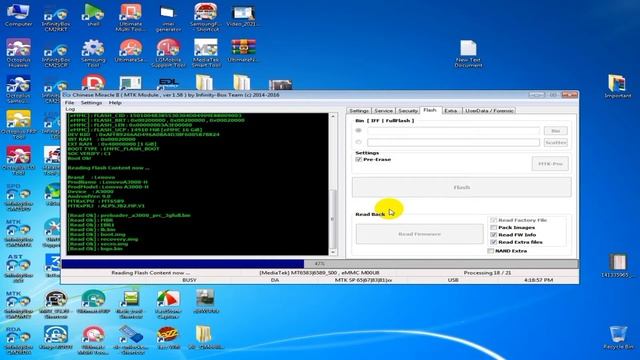This screenshot has width=640, height=360.
Task: Open the 141335965 file icon
Action: click(618, 265)
